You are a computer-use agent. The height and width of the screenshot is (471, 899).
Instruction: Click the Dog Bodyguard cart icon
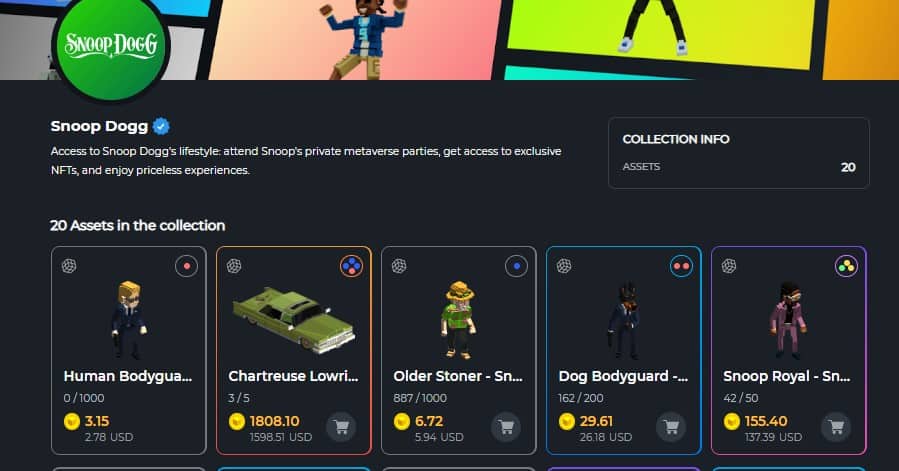click(671, 427)
